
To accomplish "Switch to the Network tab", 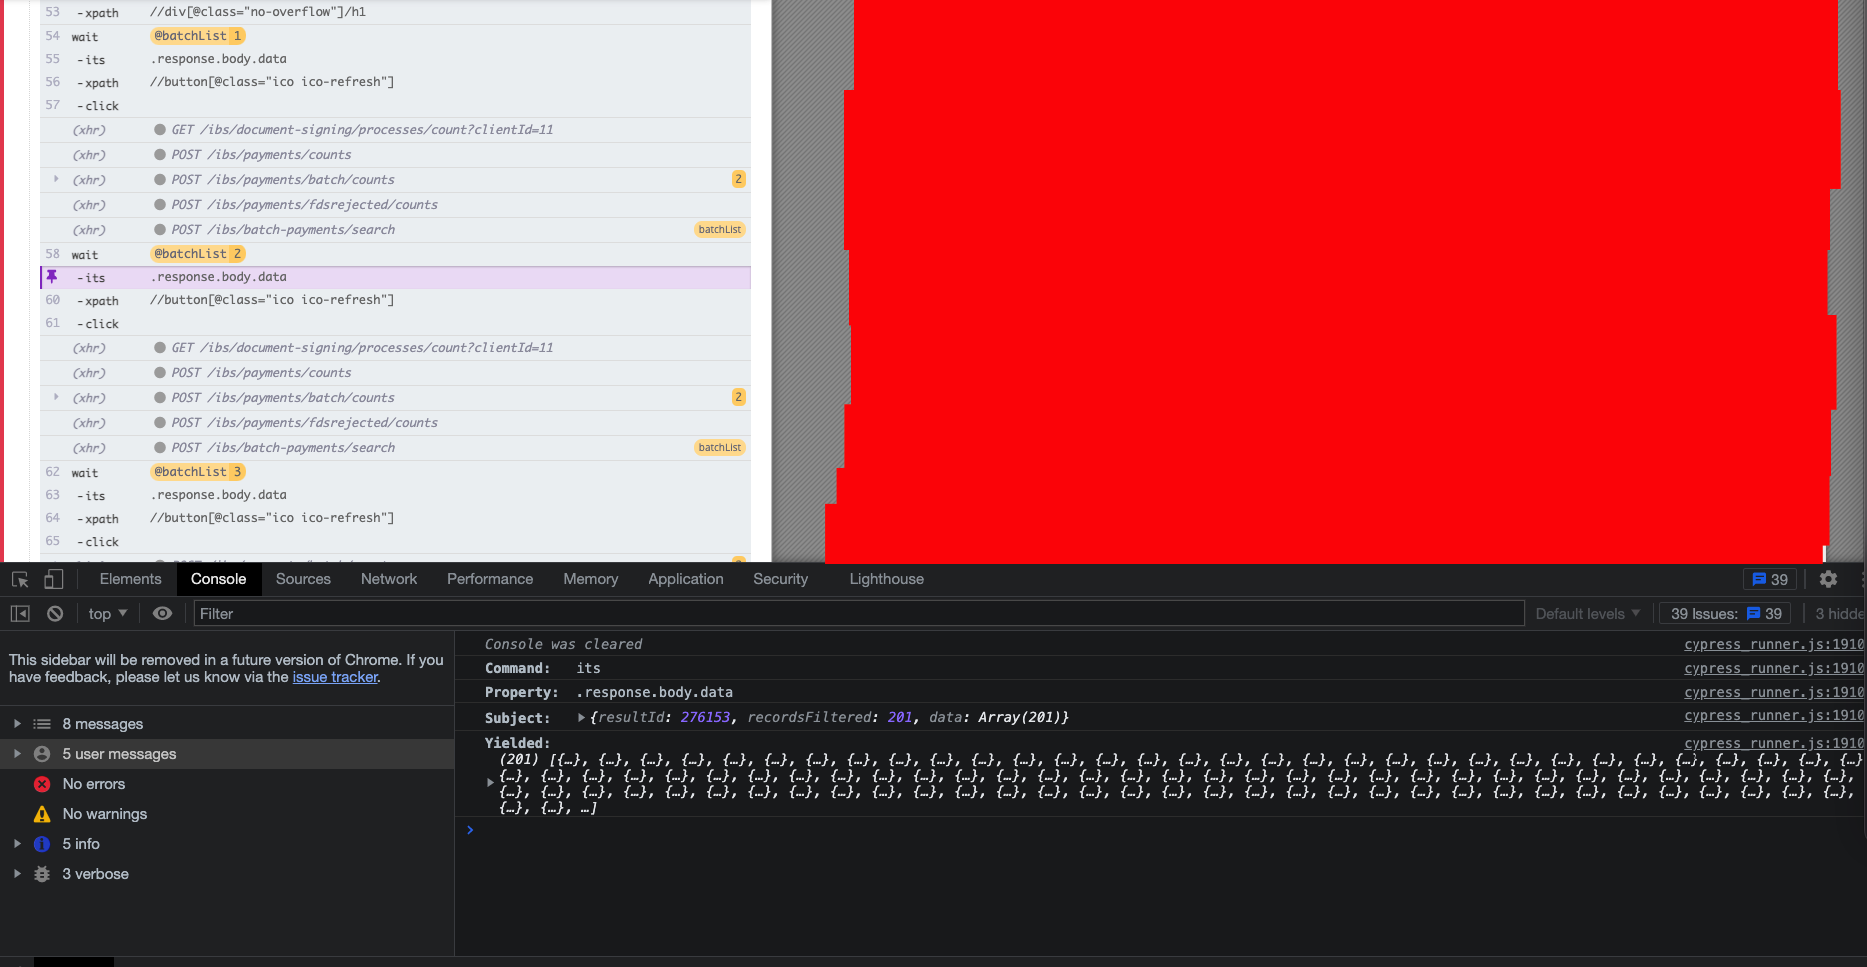I will tap(388, 579).
